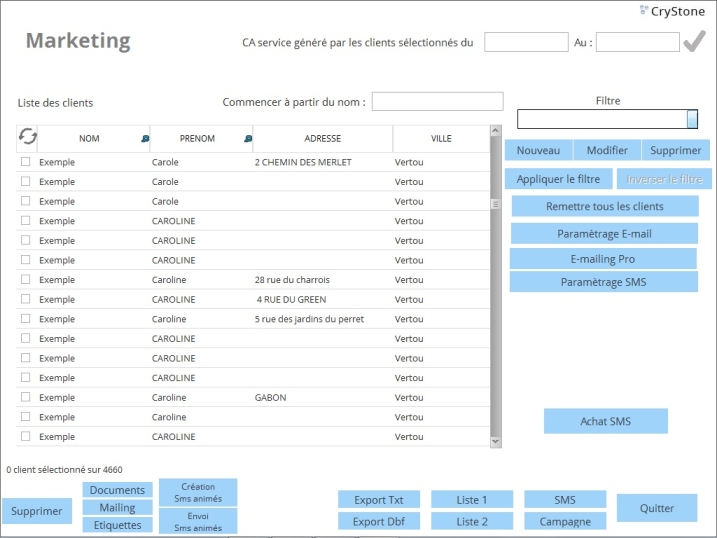Sort by the ADRESSE column header
This screenshot has width=717, height=538.
[x=322, y=139]
